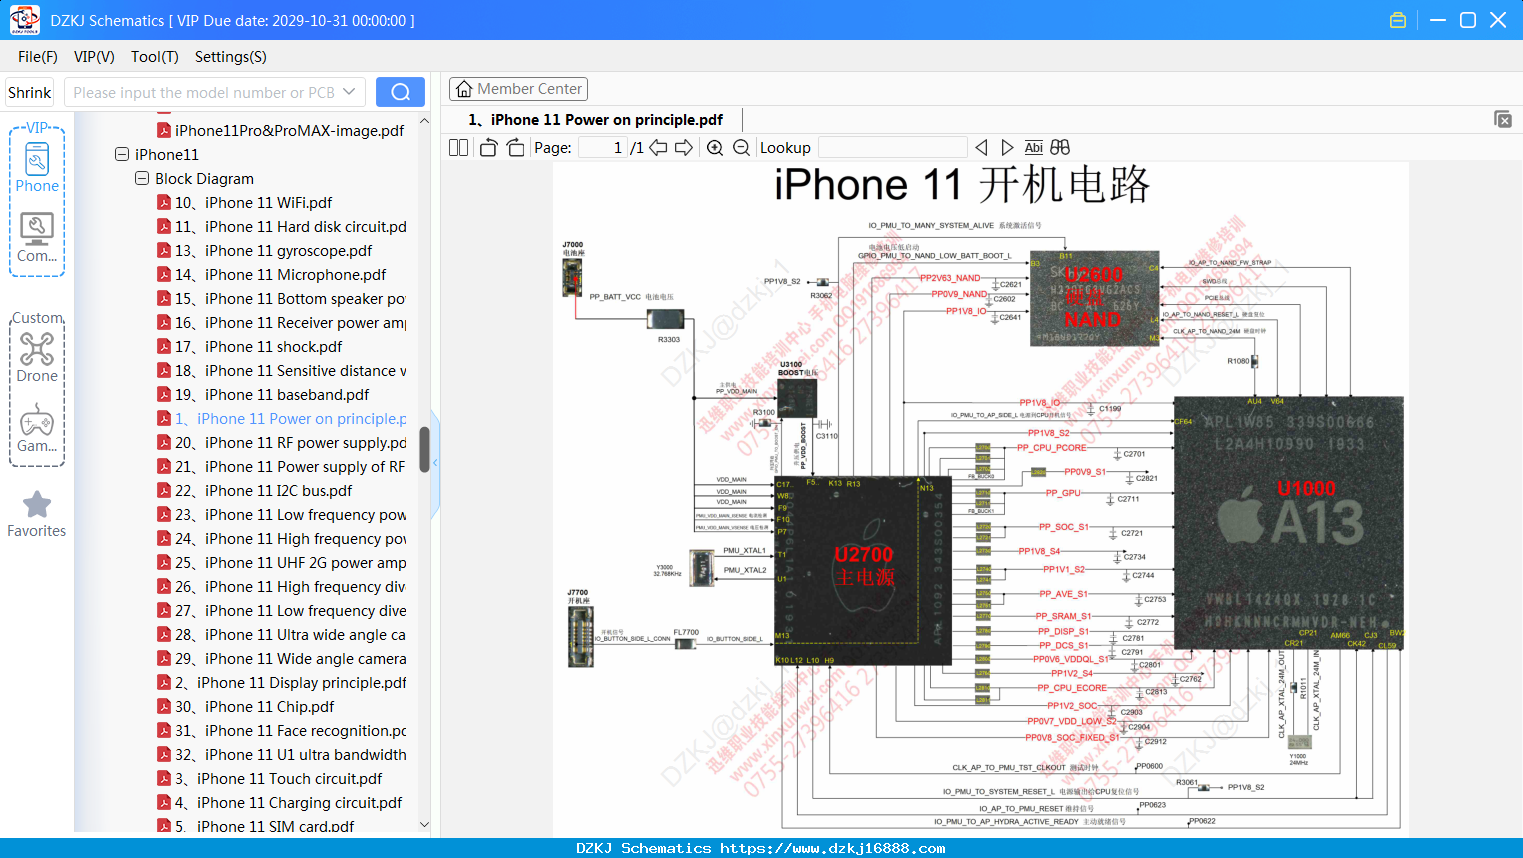
Task: Open the Settings(S) menu
Action: [231, 57]
